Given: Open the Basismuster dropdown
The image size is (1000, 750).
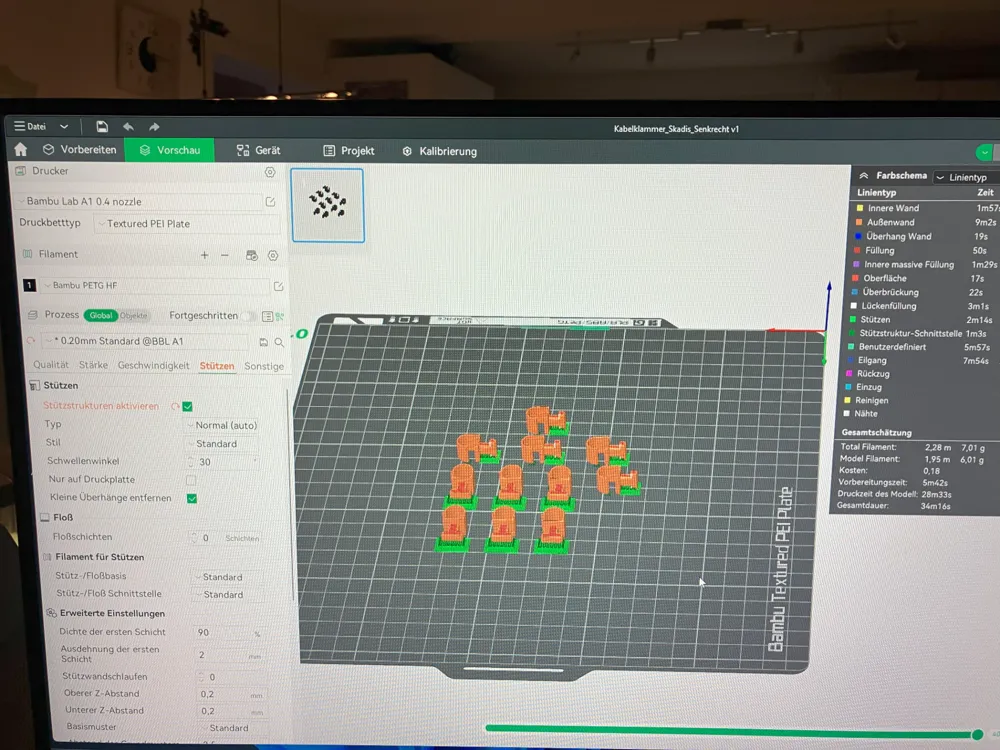Looking at the screenshot, I should (x=232, y=728).
